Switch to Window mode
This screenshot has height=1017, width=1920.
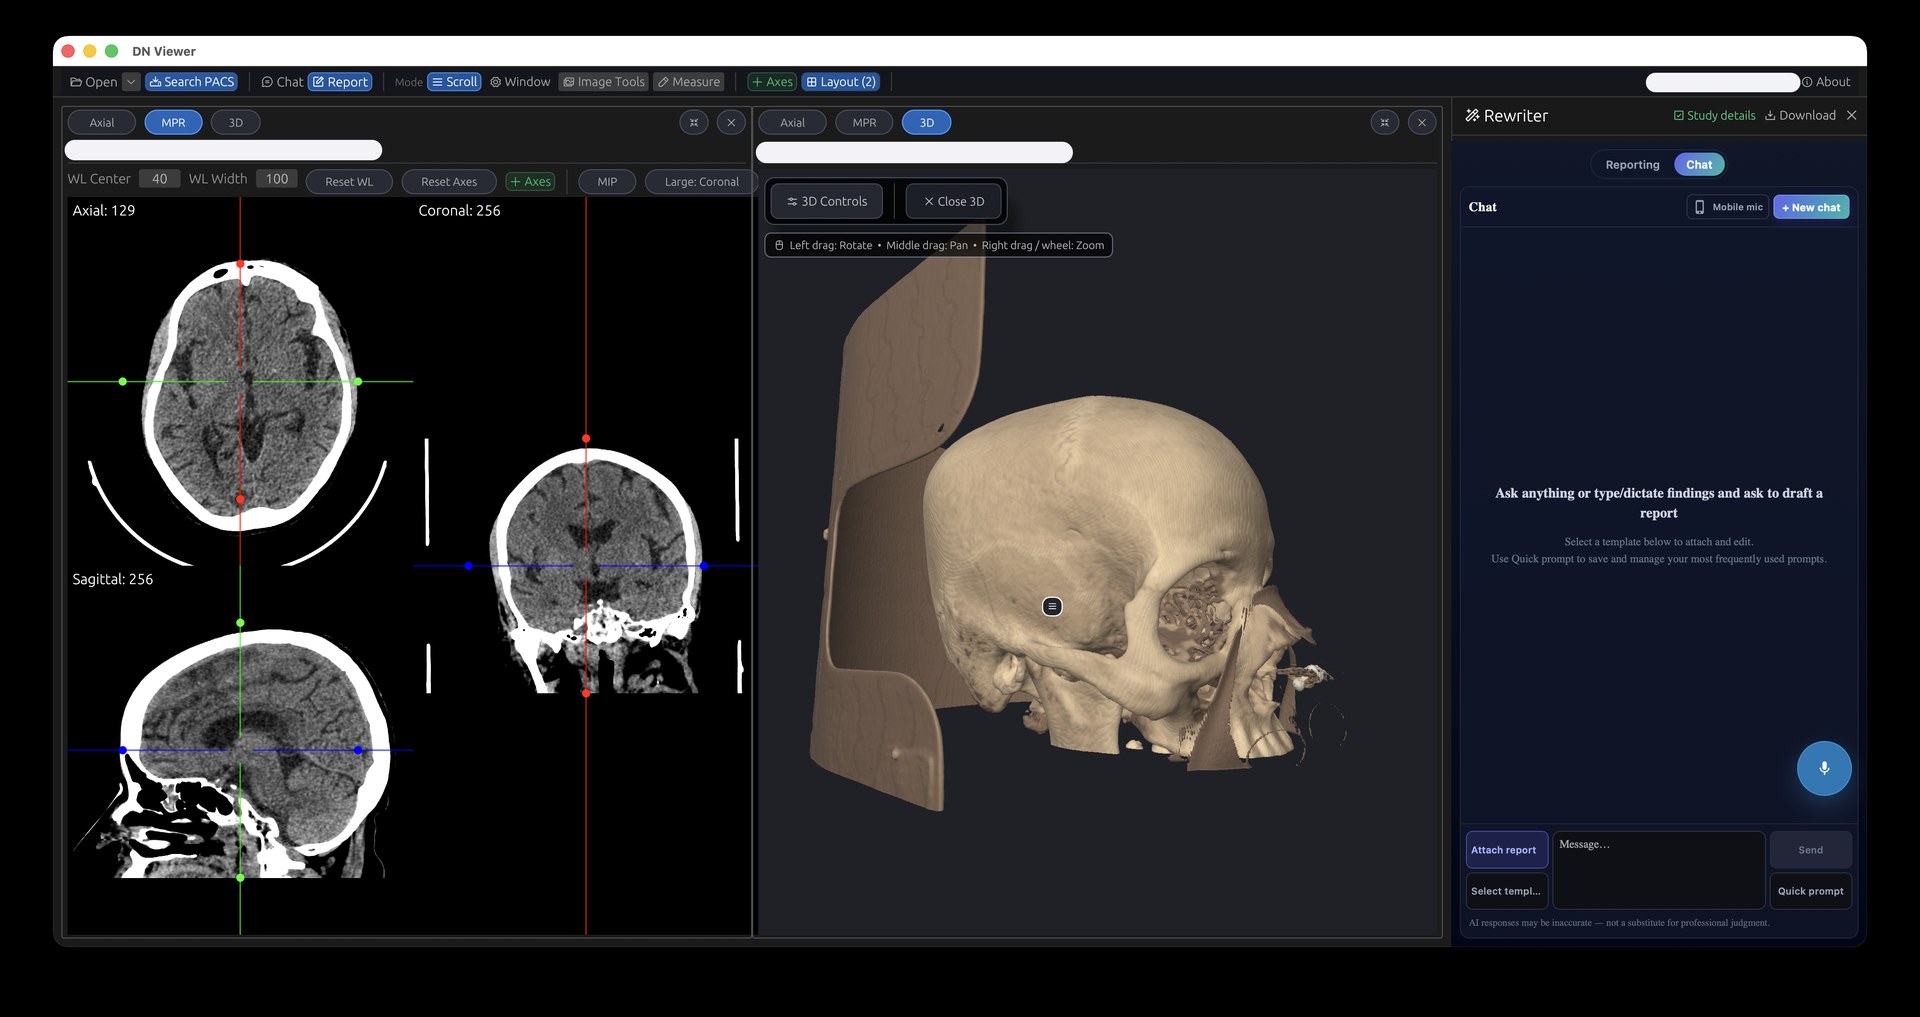click(520, 82)
